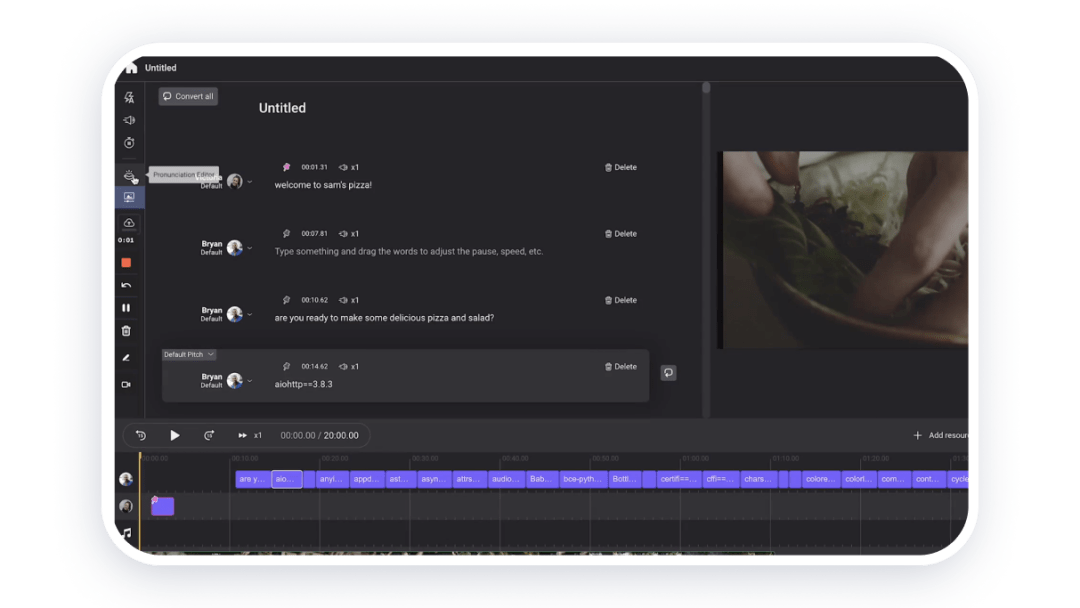The height and width of the screenshot is (608, 1080).
Task: Click the convert icon beside aiohttp block
Action: pos(669,373)
